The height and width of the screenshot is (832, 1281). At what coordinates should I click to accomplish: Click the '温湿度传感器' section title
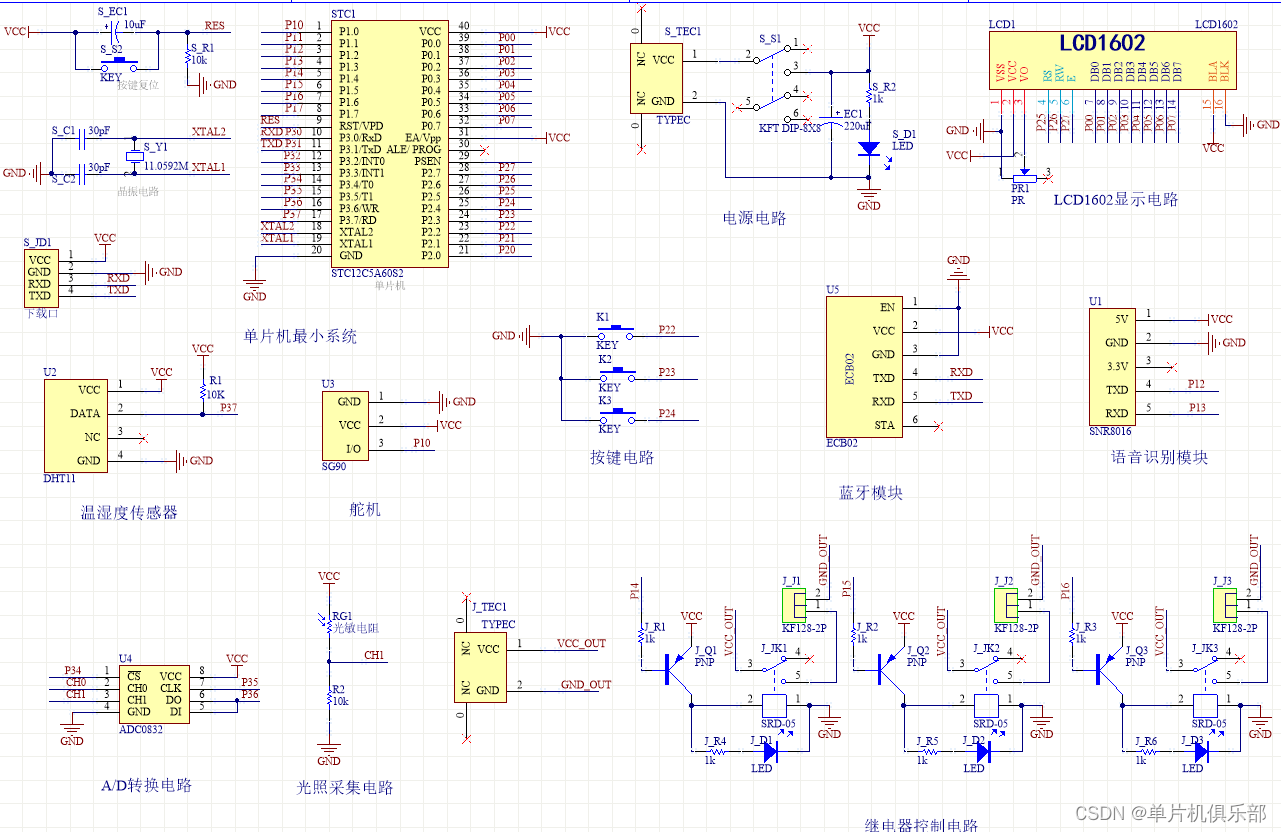tap(129, 512)
